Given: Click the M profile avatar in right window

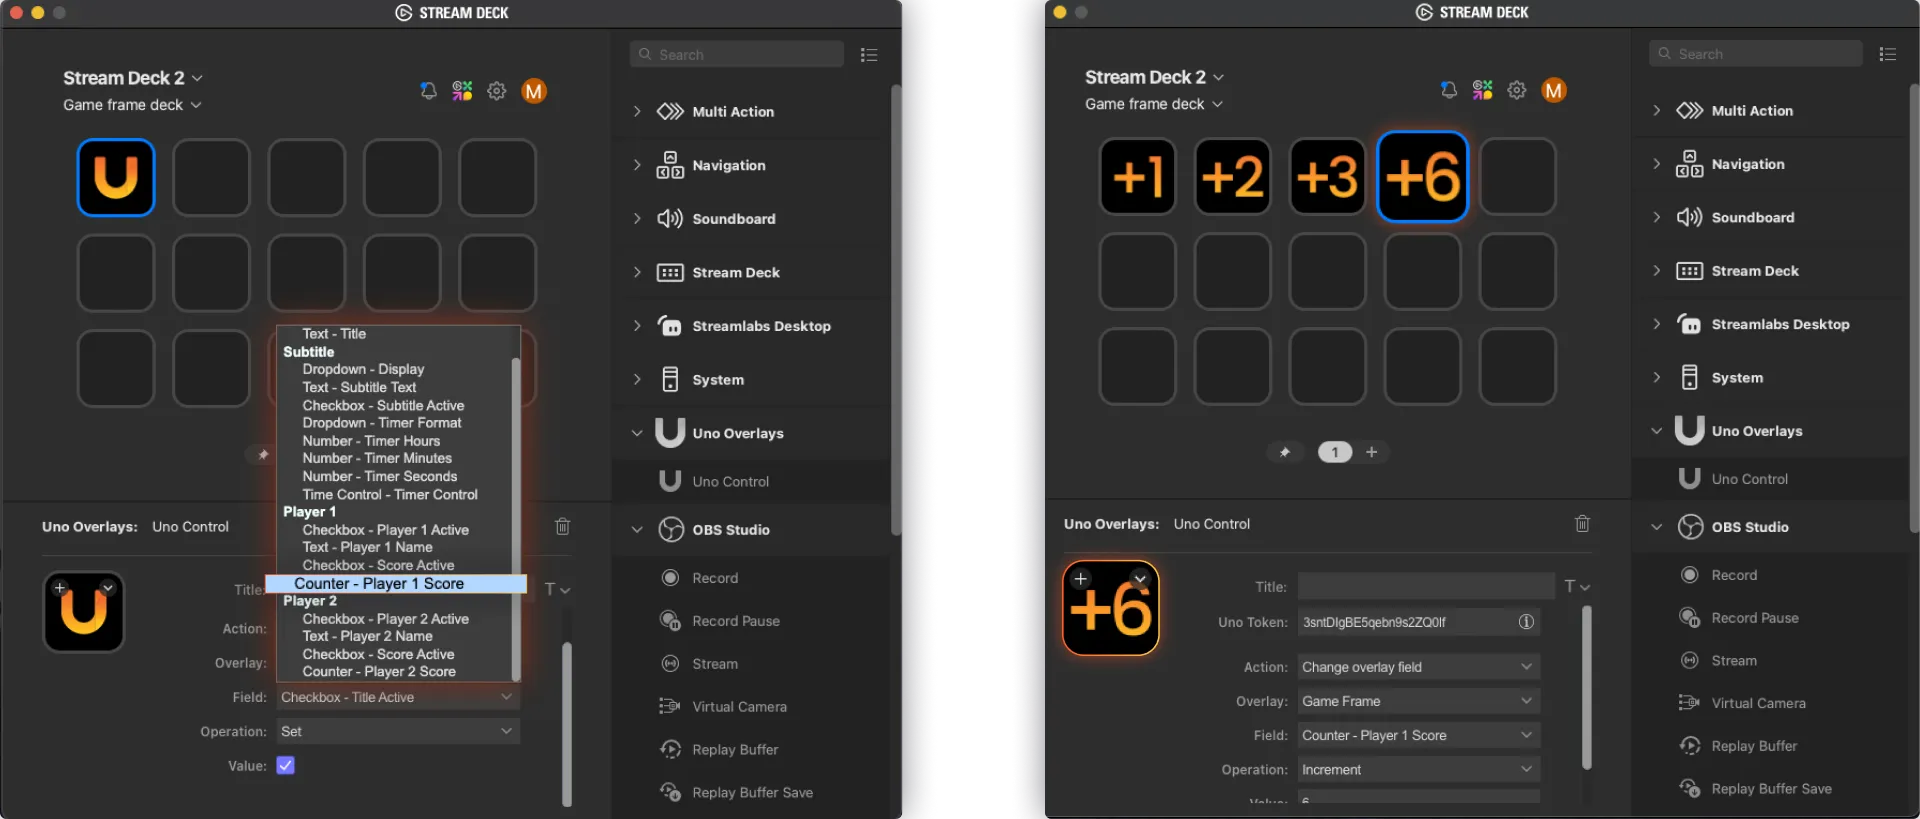Looking at the screenshot, I should (1553, 90).
